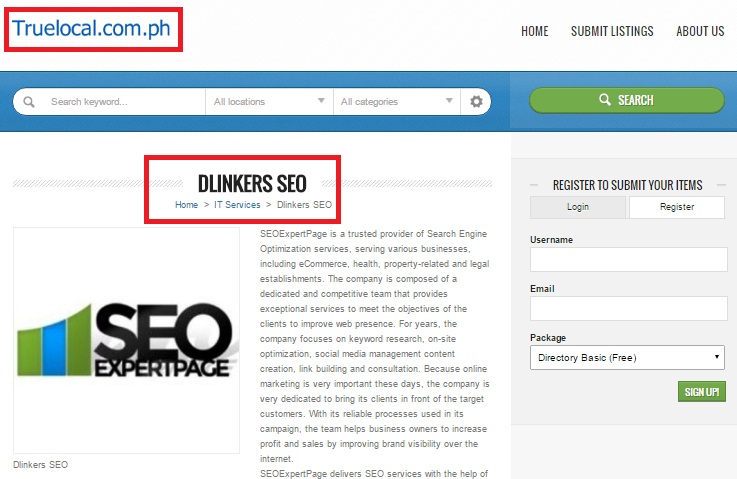This screenshot has height=479, width=737.
Task: Click the Home breadcrumb link
Action: click(186, 205)
